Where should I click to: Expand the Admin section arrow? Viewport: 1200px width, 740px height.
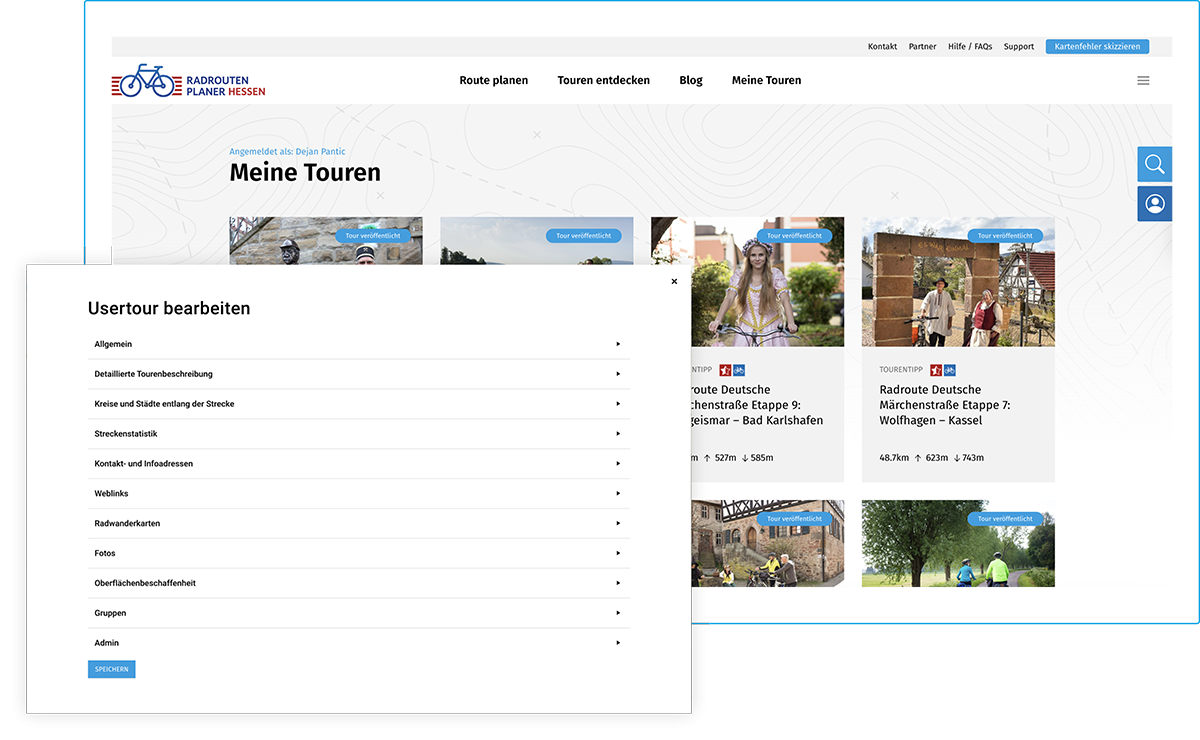[x=618, y=643]
